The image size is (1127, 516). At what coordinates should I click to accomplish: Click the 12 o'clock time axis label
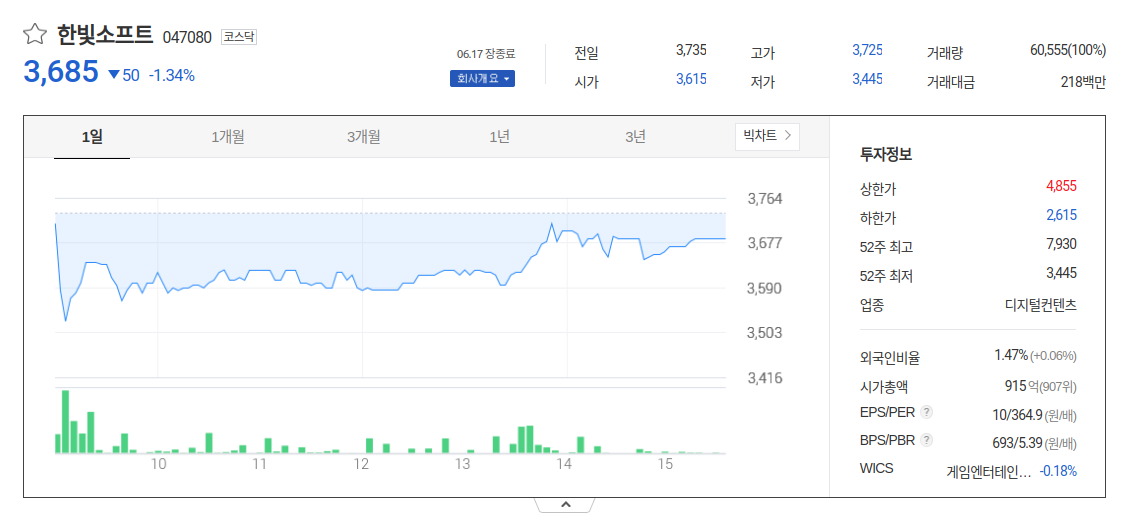click(361, 465)
